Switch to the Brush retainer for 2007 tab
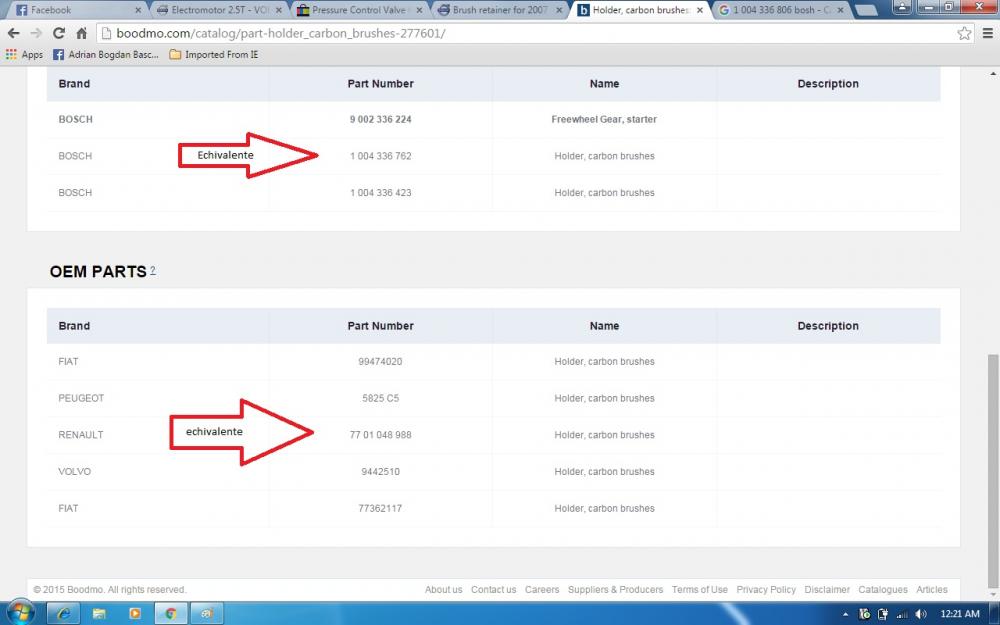 pos(500,10)
